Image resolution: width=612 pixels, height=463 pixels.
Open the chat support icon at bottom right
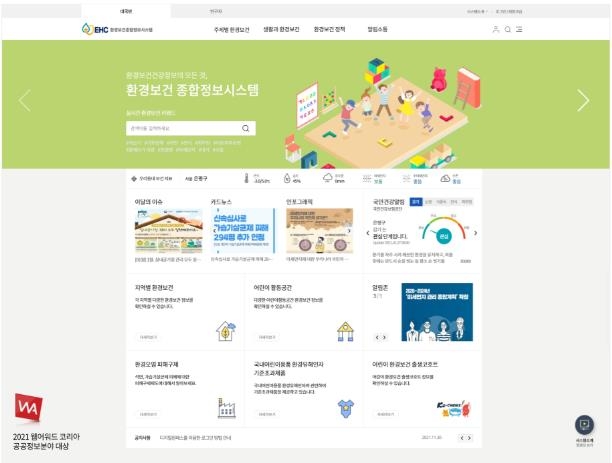pos(584,425)
